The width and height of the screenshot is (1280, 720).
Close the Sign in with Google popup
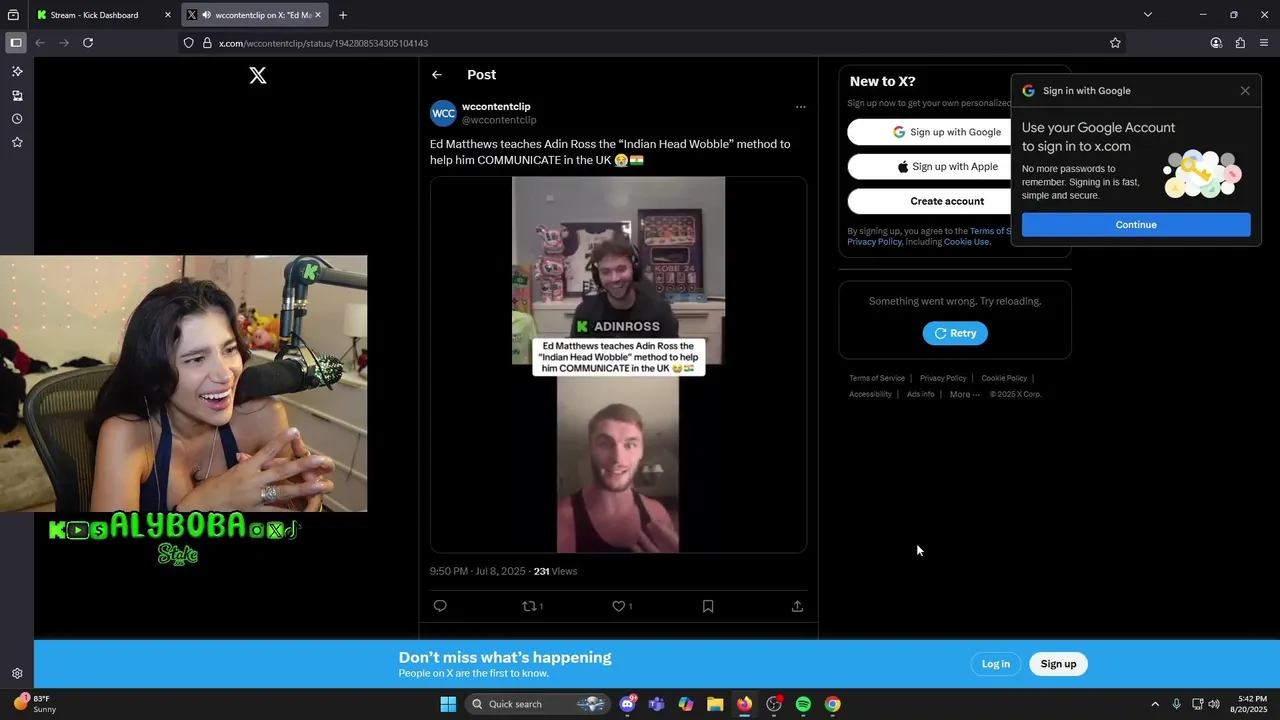(x=1245, y=91)
